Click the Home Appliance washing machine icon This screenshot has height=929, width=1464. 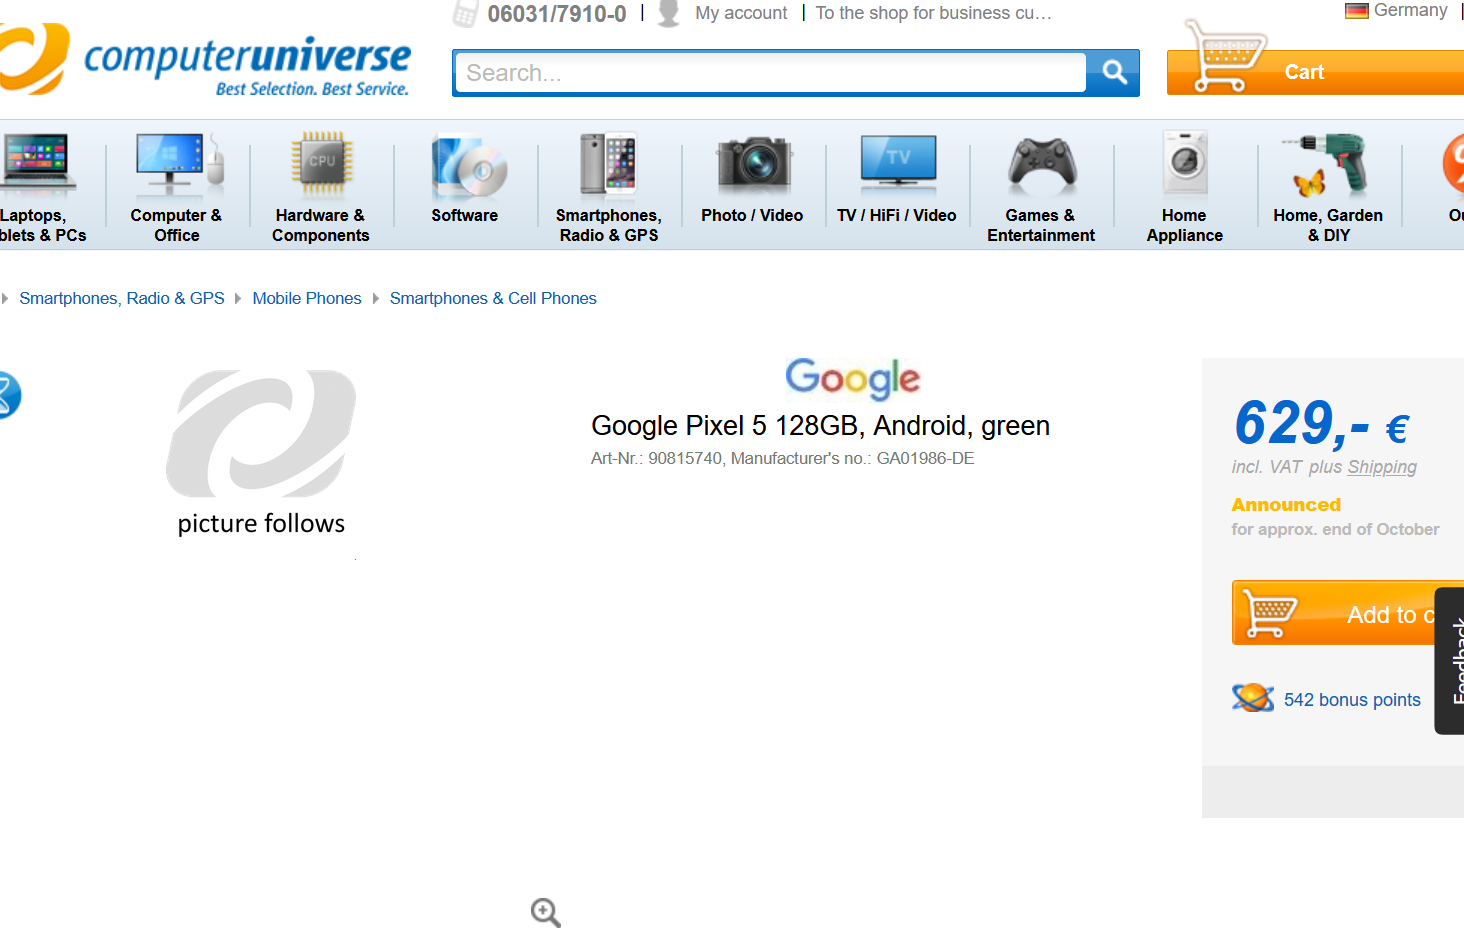1186,163
